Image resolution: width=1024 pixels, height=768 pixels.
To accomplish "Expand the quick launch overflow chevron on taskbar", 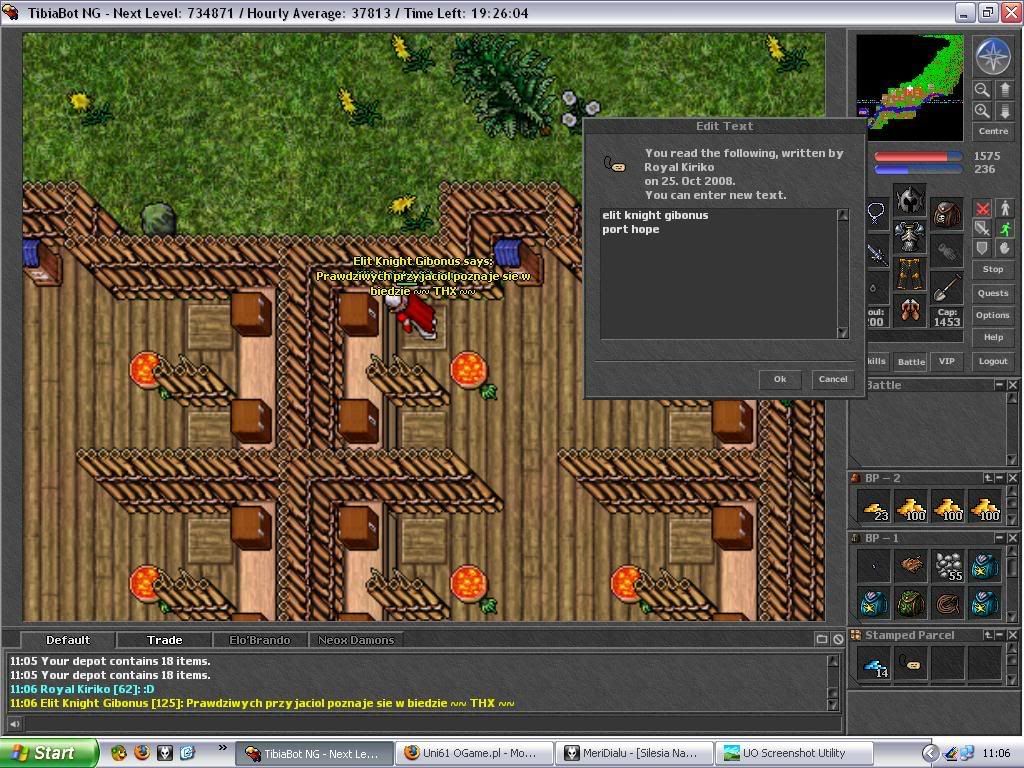I will click(x=222, y=748).
